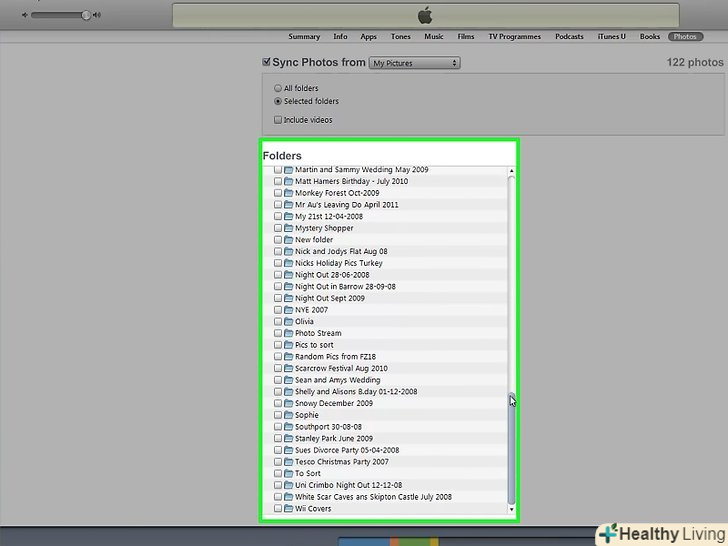
Task: Check the Sean and Amys Wedding folder
Action: pyautogui.click(x=278, y=380)
